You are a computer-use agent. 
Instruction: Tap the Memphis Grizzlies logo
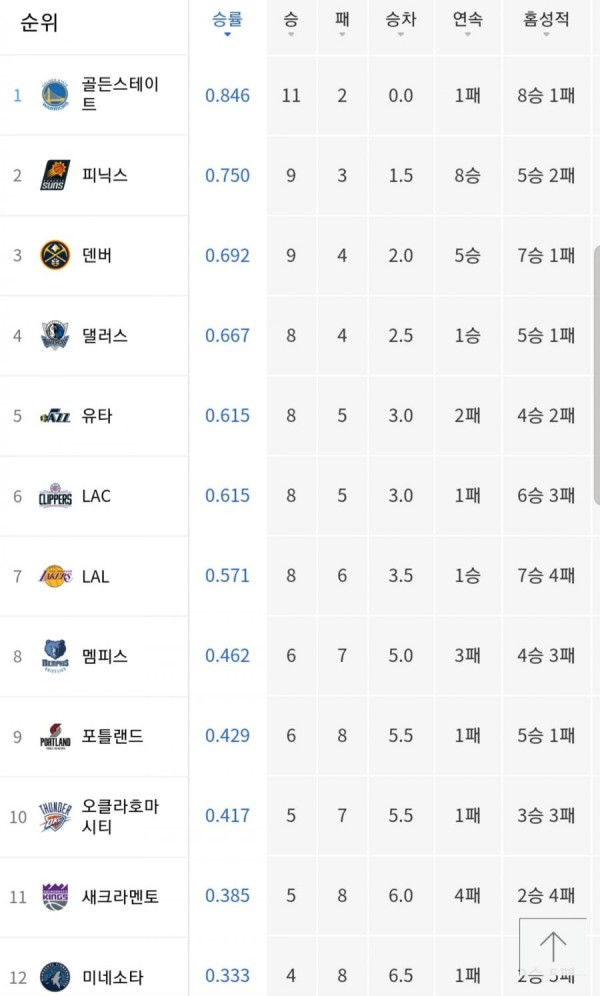[55, 656]
